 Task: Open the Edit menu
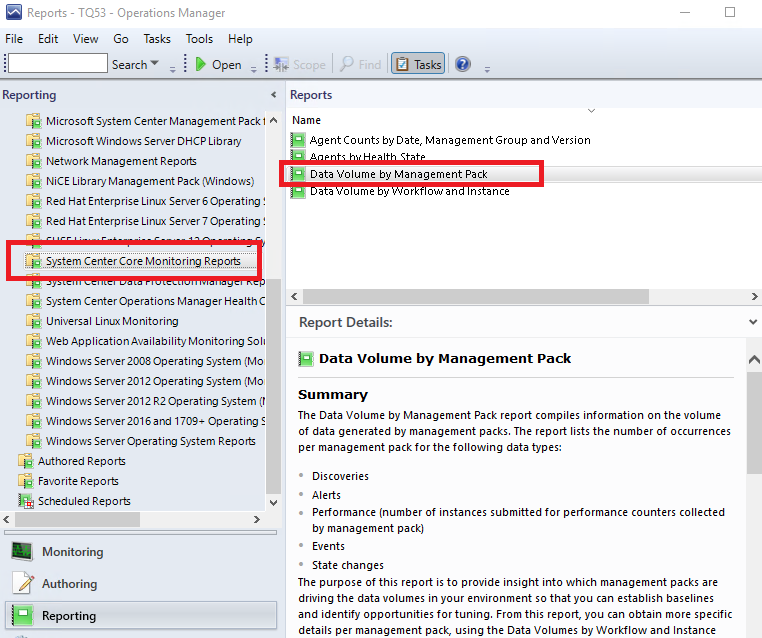(48, 39)
